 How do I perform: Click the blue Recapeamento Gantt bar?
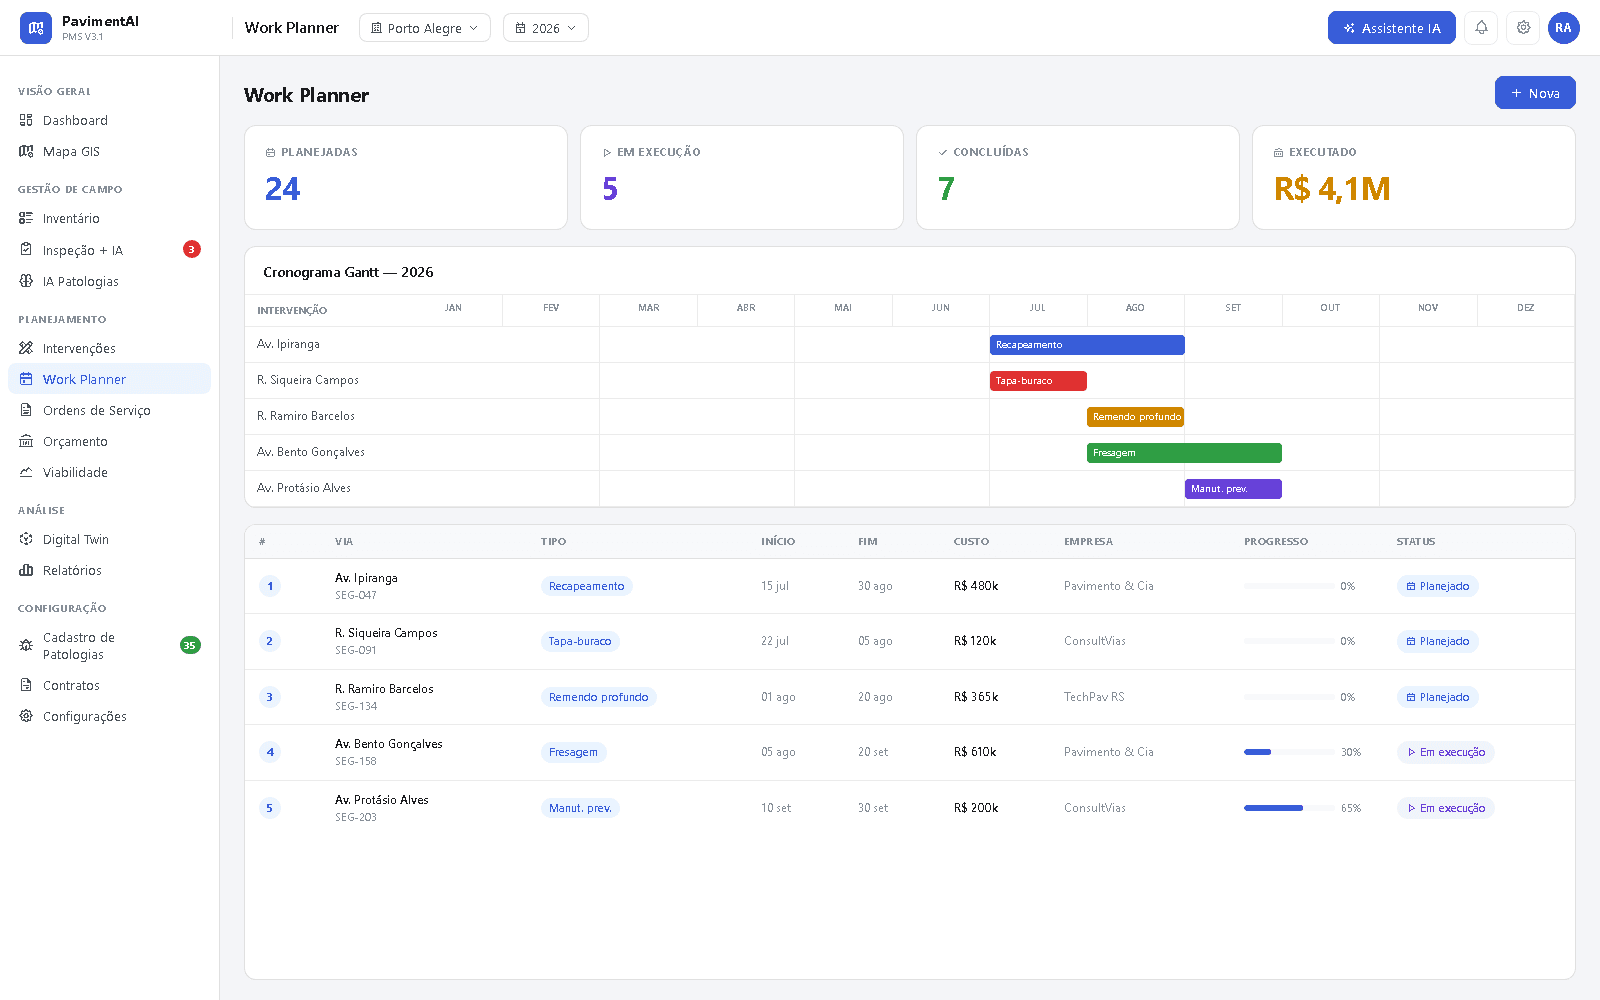pyautogui.click(x=1087, y=345)
